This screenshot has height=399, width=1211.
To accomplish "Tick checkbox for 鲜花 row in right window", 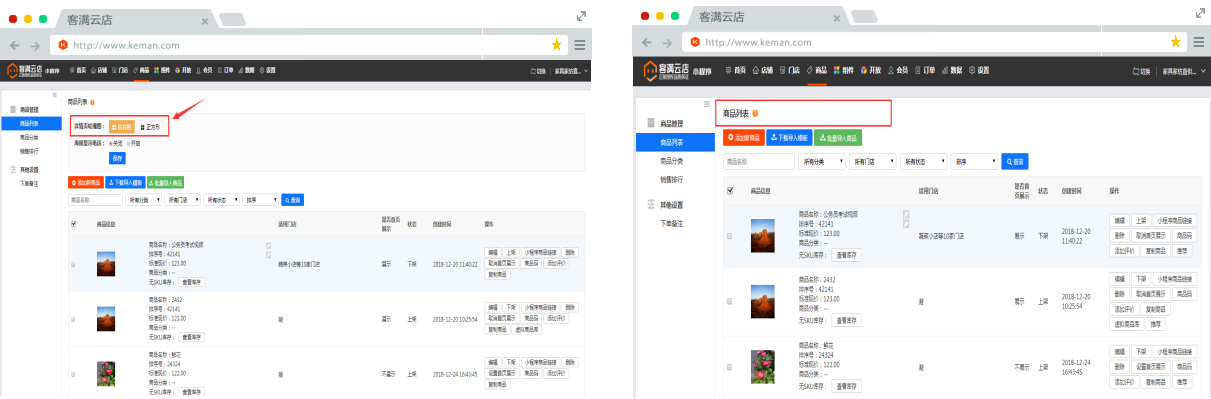I will (x=729, y=367).
